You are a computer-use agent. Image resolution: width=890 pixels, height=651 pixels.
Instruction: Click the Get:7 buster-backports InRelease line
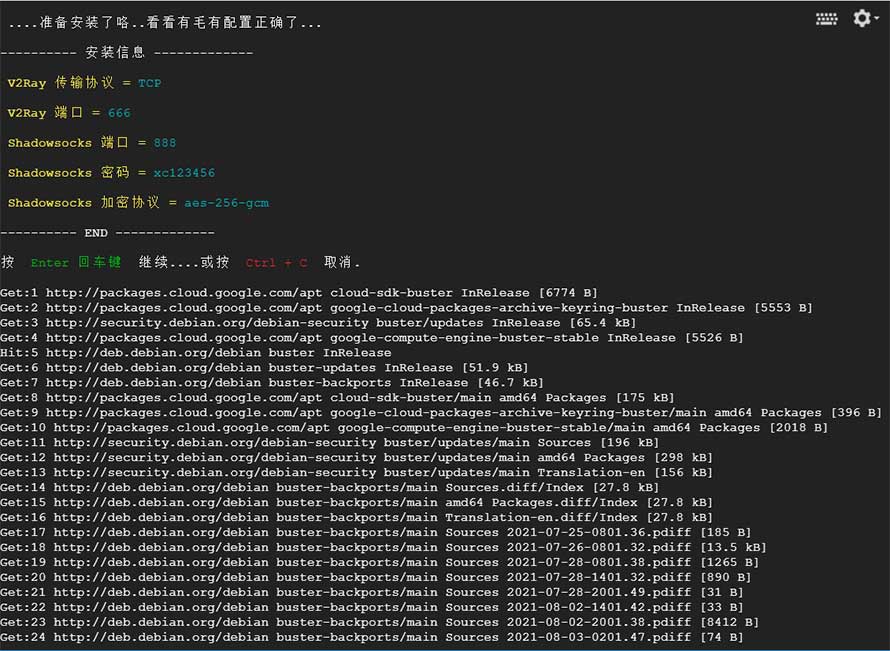(x=272, y=383)
